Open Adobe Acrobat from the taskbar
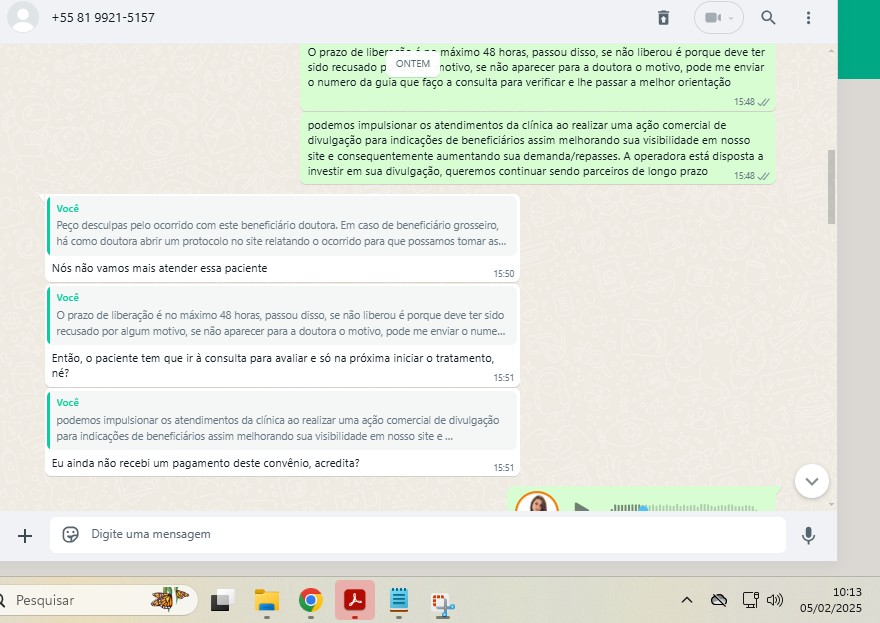Screen dimensions: 880x623 click(x=354, y=600)
